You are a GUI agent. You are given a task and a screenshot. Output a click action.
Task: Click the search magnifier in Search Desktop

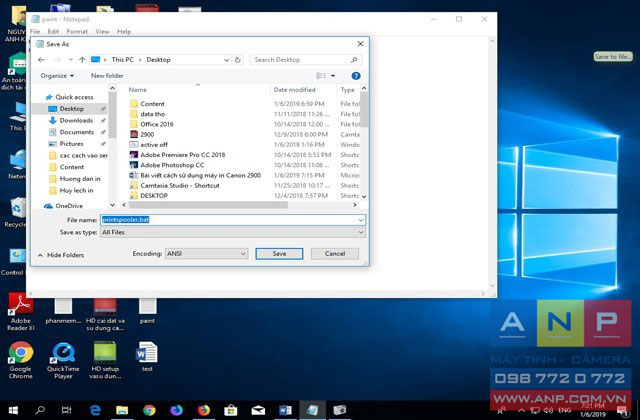click(354, 60)
